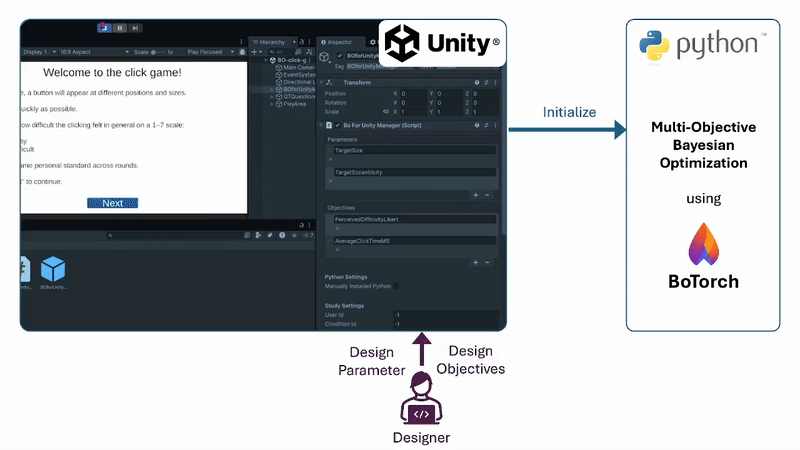Switch to the Inspector tab
This screenshot has height=450, width=800.
[x=337, y=42]
